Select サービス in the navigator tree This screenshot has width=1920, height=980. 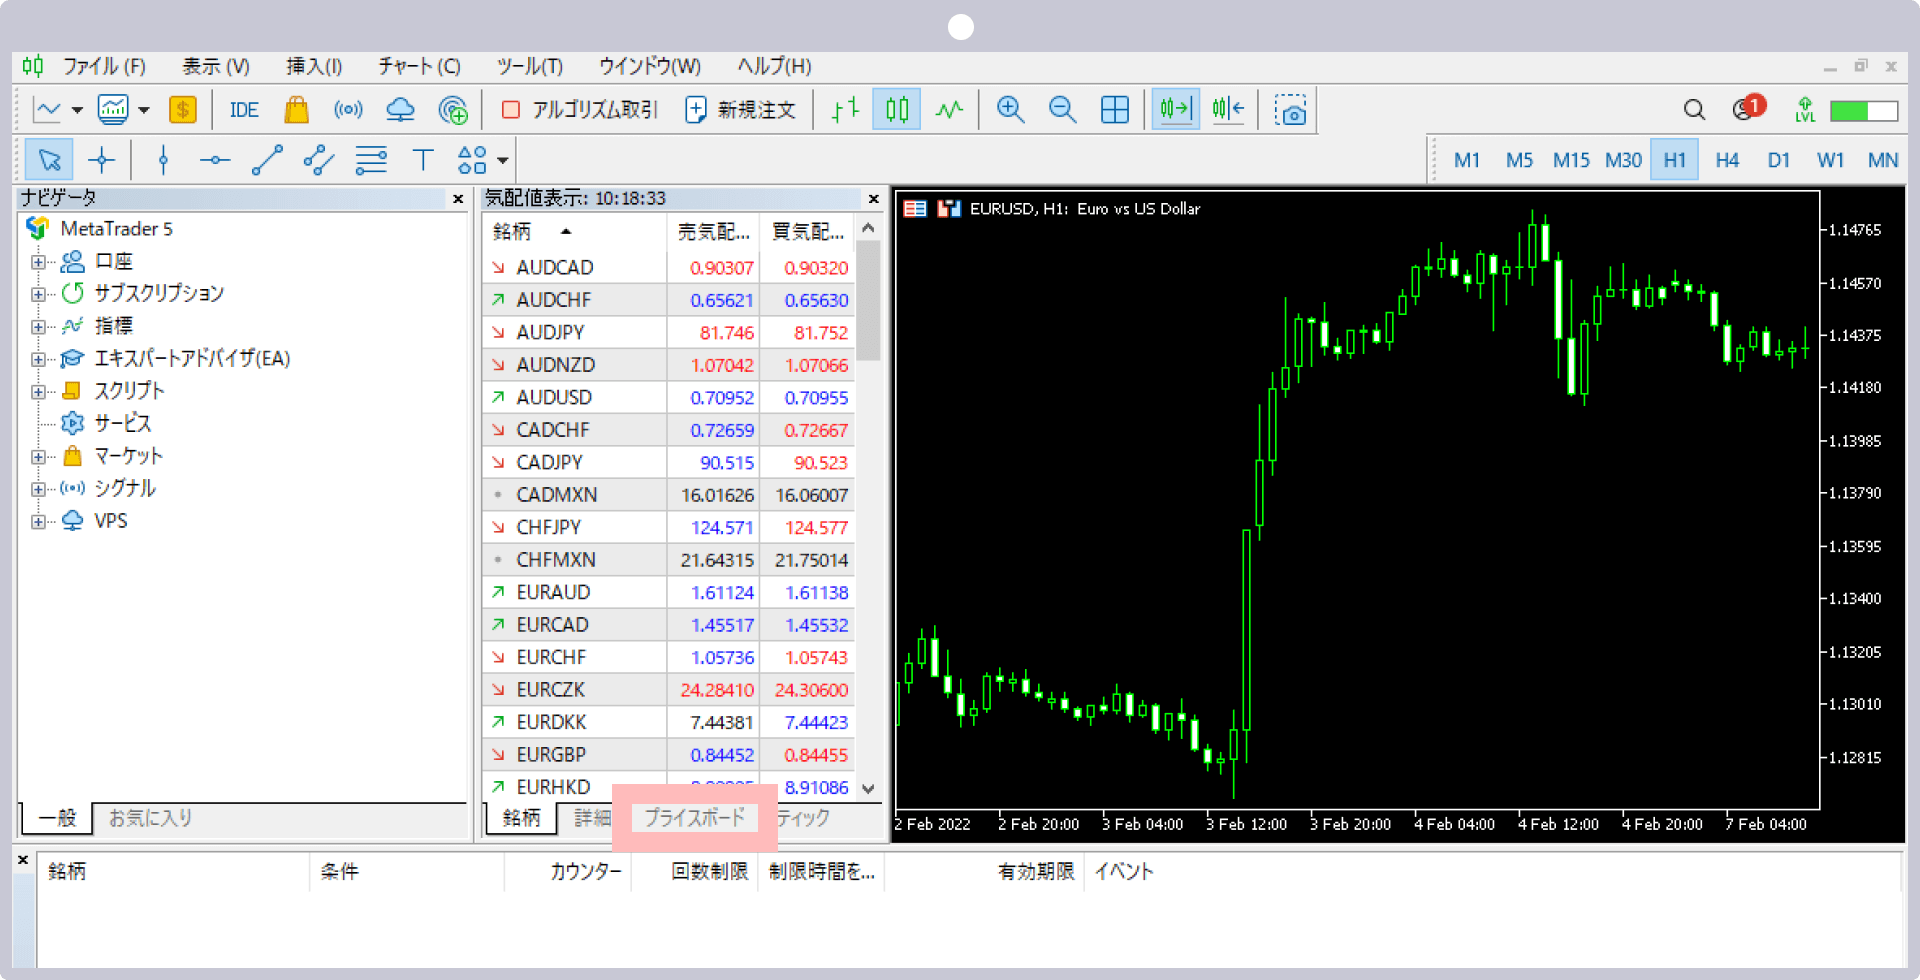123,424
